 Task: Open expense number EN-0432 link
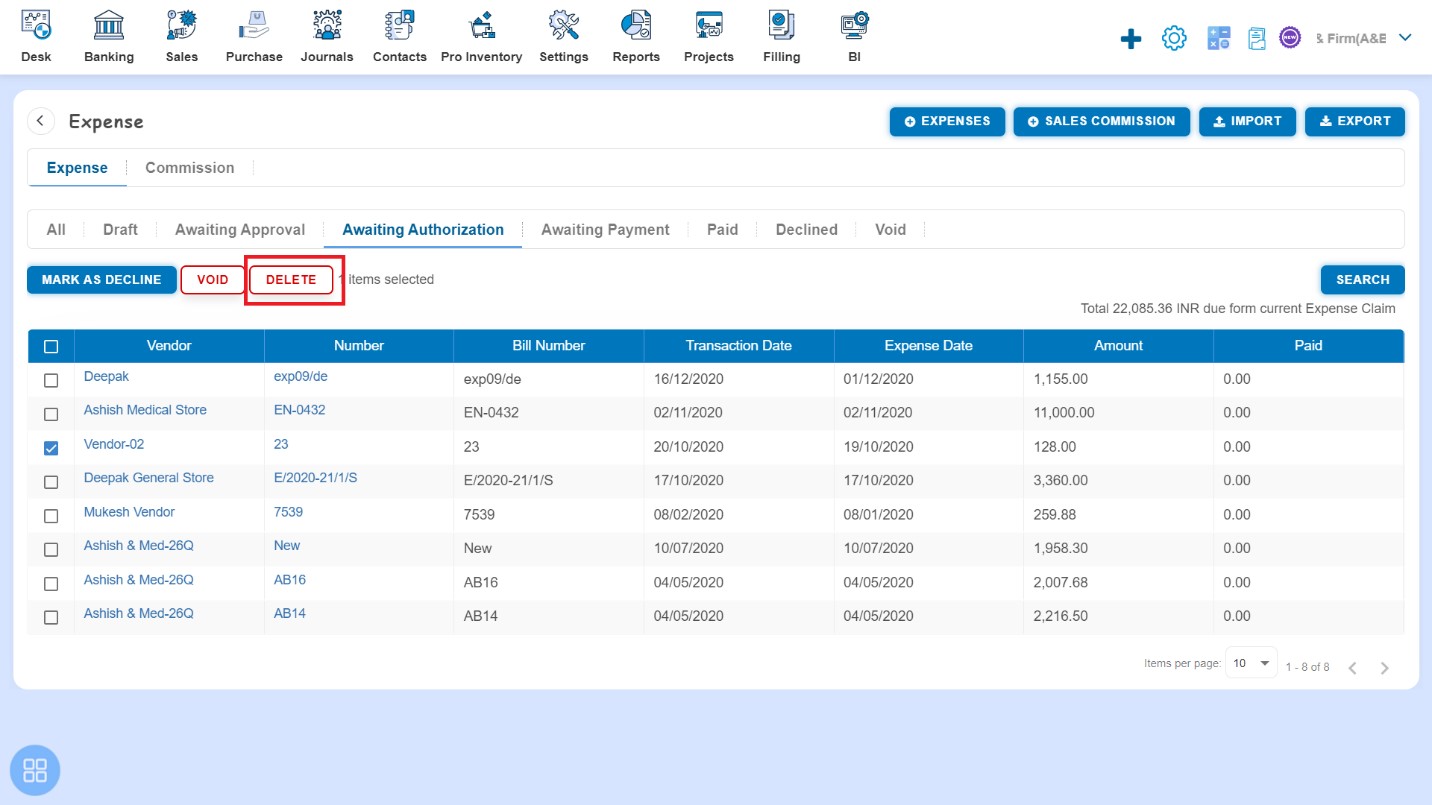(x=299, y=410)
